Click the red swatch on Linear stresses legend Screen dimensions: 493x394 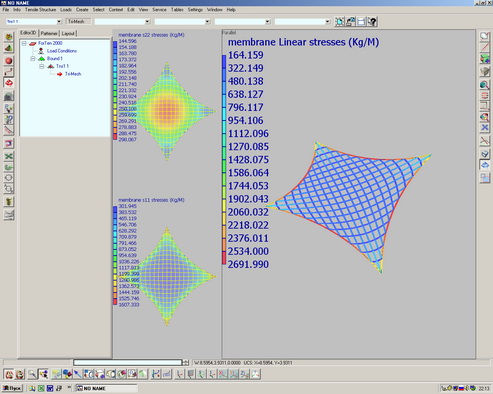coord(224,258)
